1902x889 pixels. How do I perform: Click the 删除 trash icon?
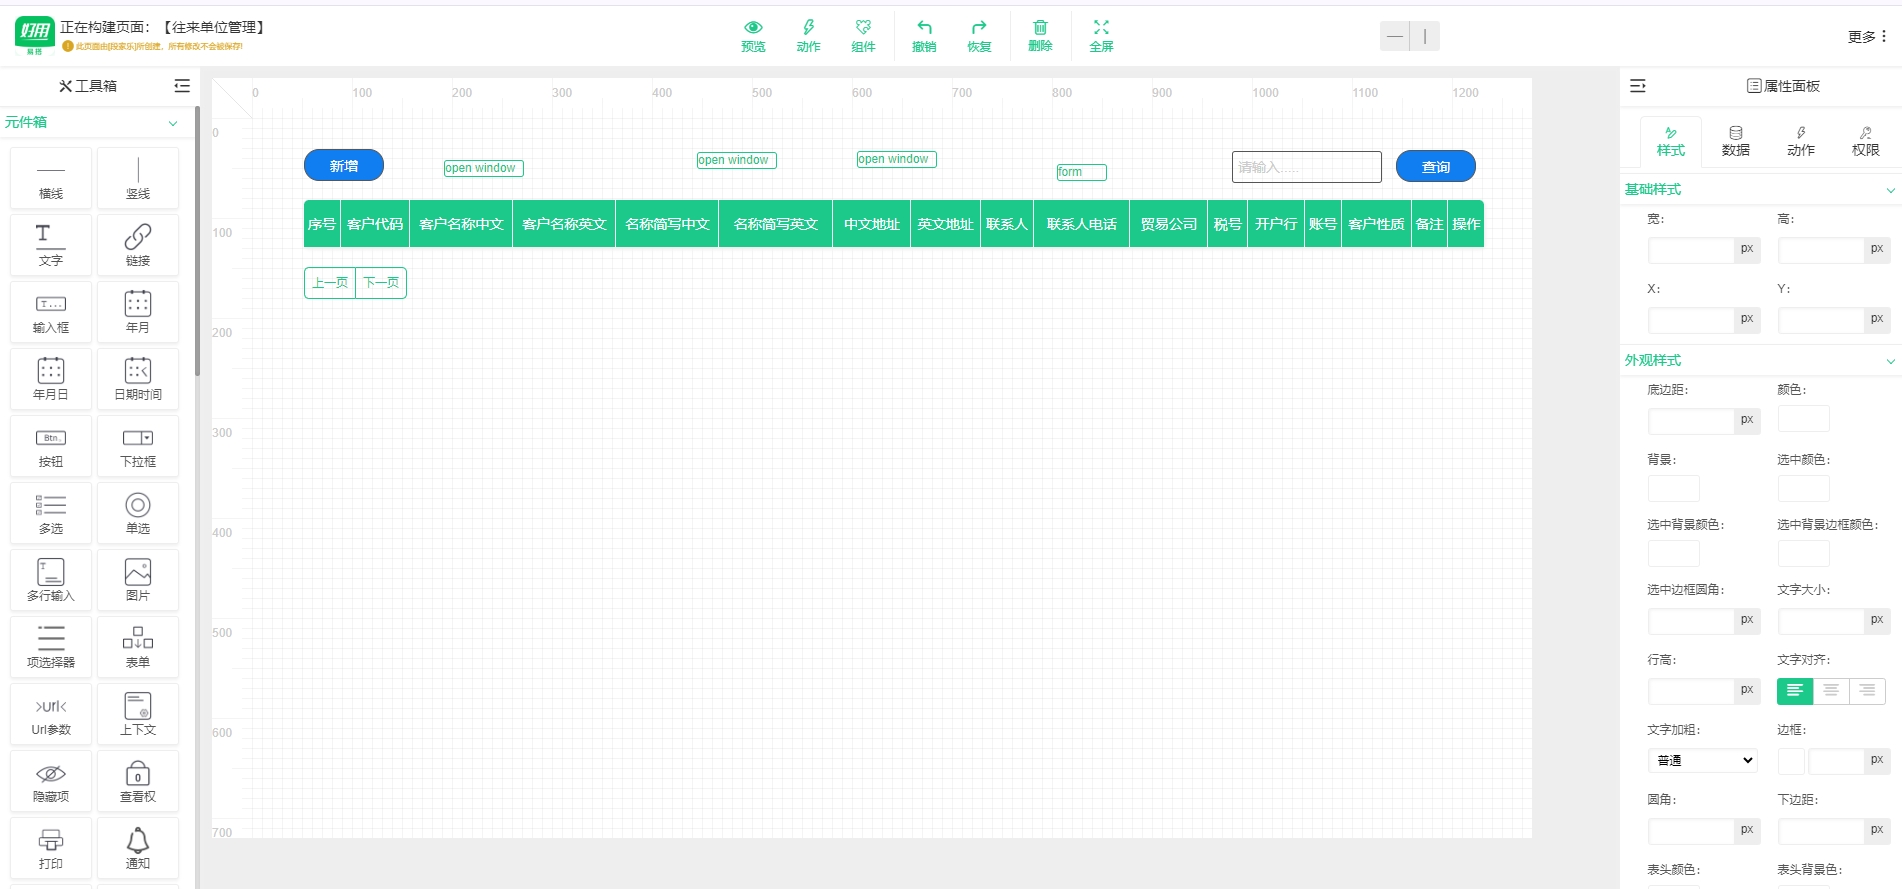tap(1040, 35)
